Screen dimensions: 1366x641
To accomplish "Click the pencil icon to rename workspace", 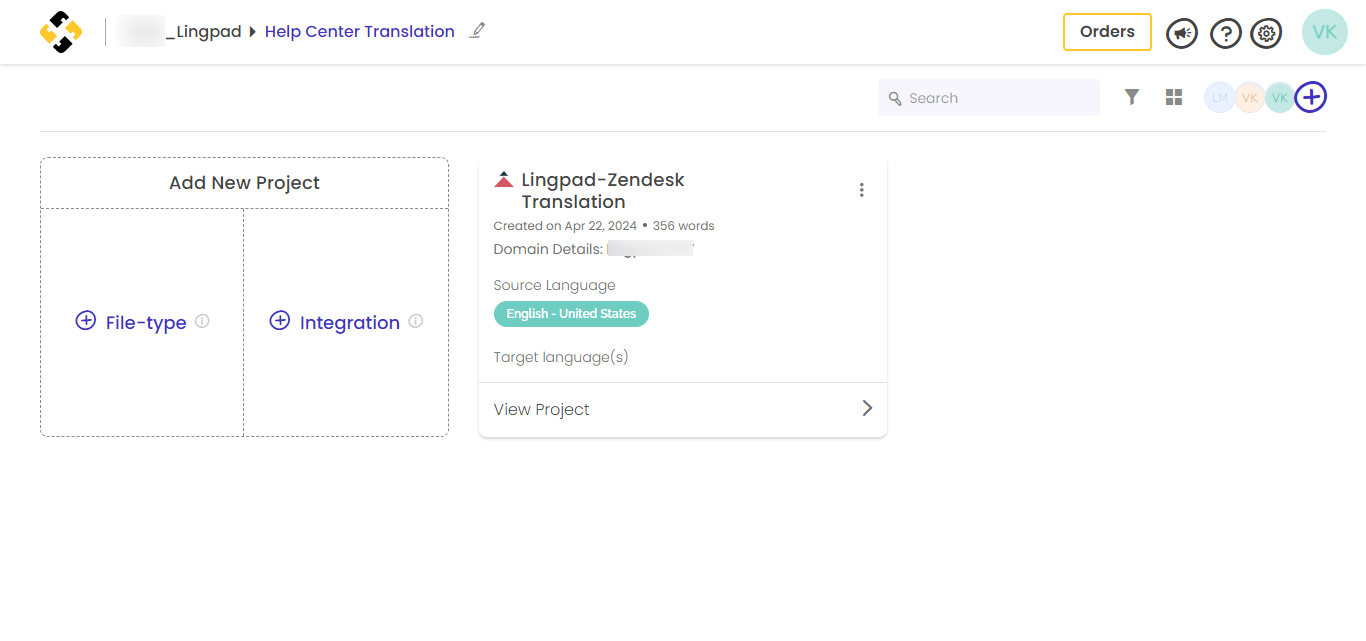I will point(477,31).
